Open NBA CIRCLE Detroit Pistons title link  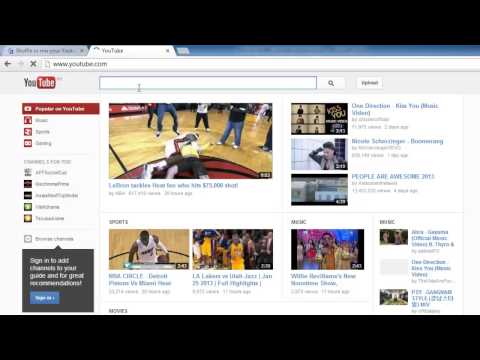[140, 279]
